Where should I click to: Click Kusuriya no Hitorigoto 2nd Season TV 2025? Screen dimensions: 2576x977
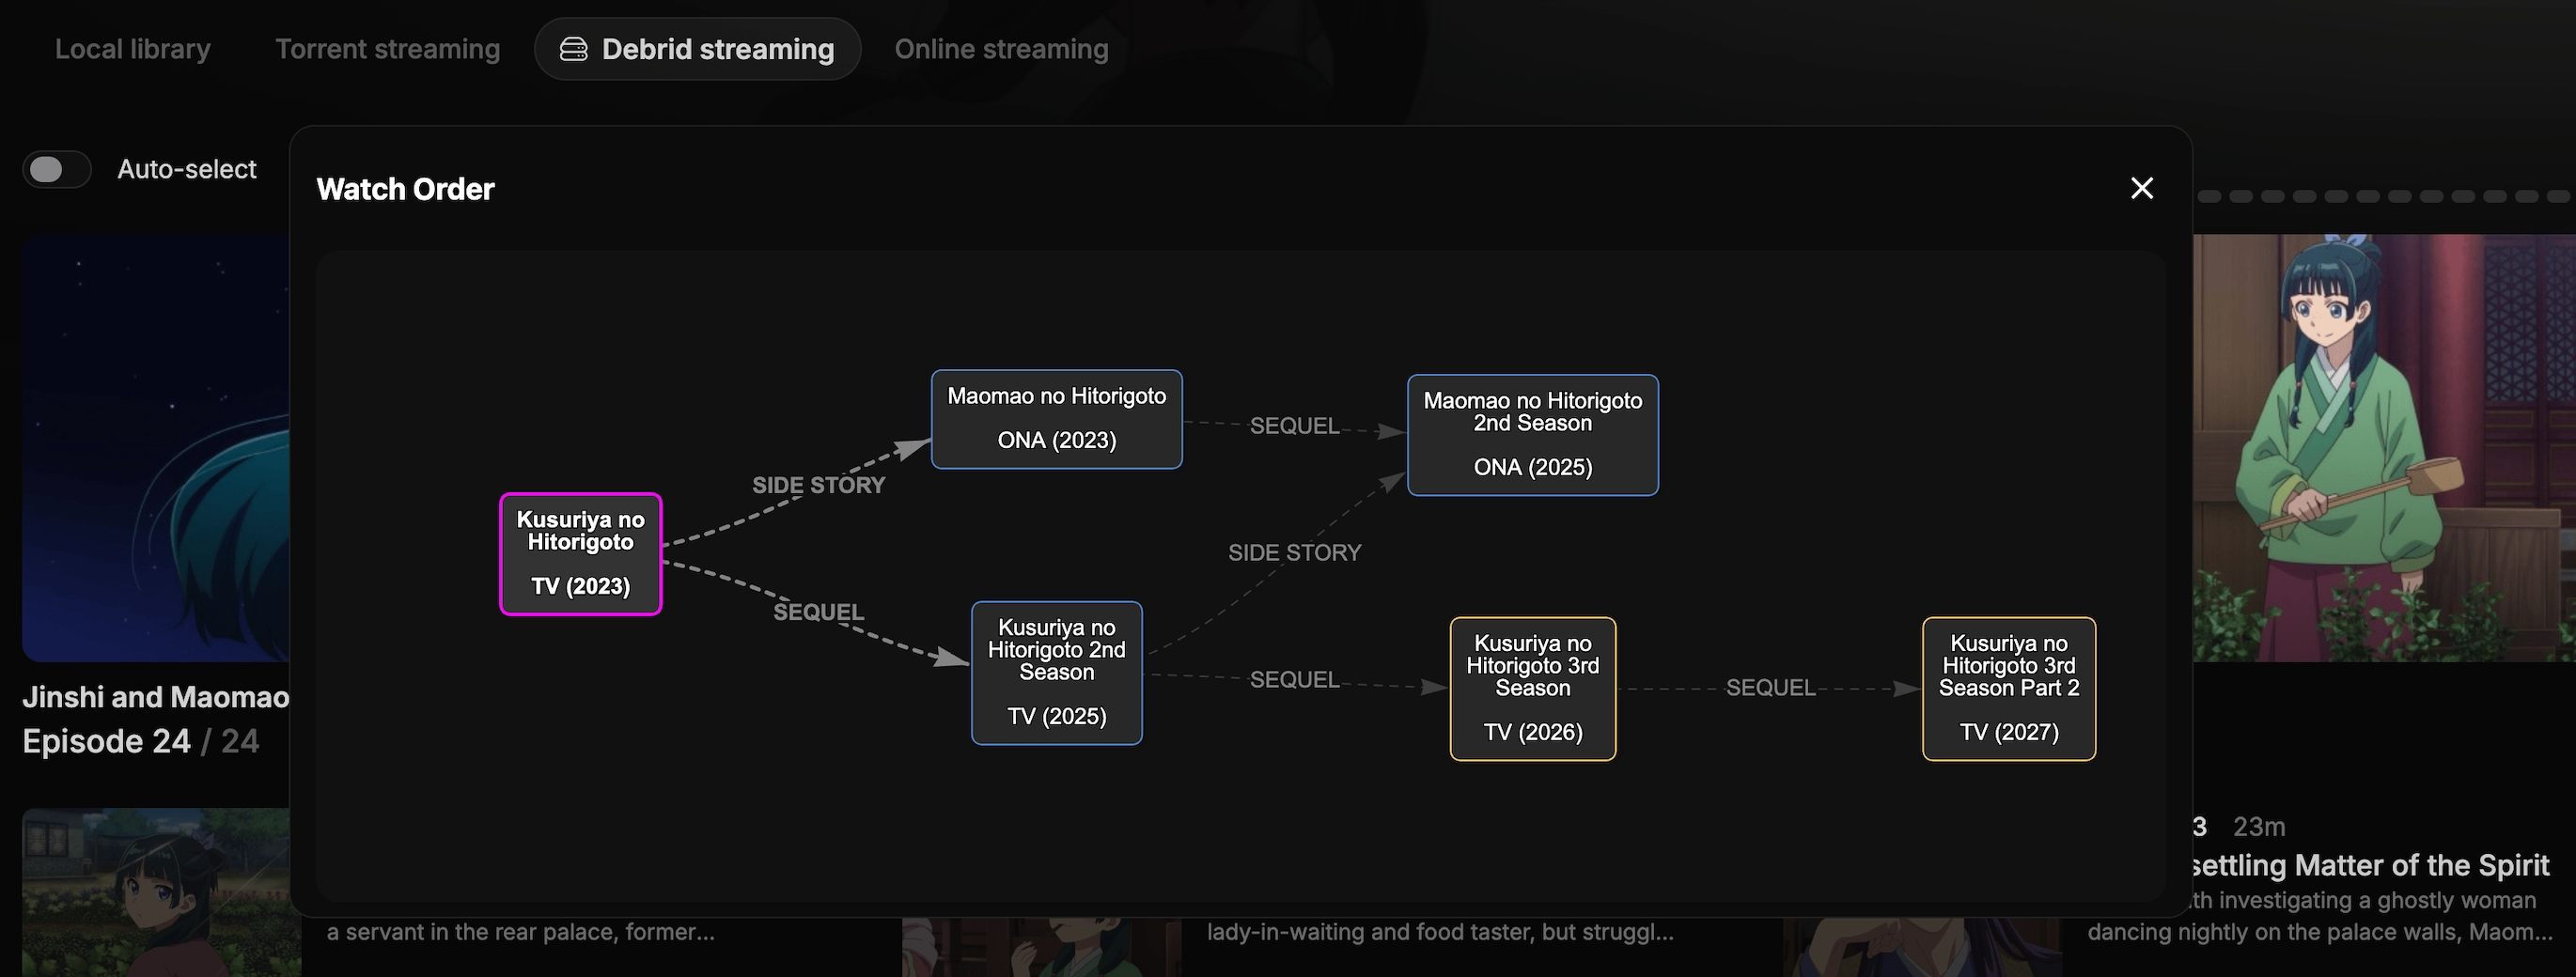tap(1056, 672)
